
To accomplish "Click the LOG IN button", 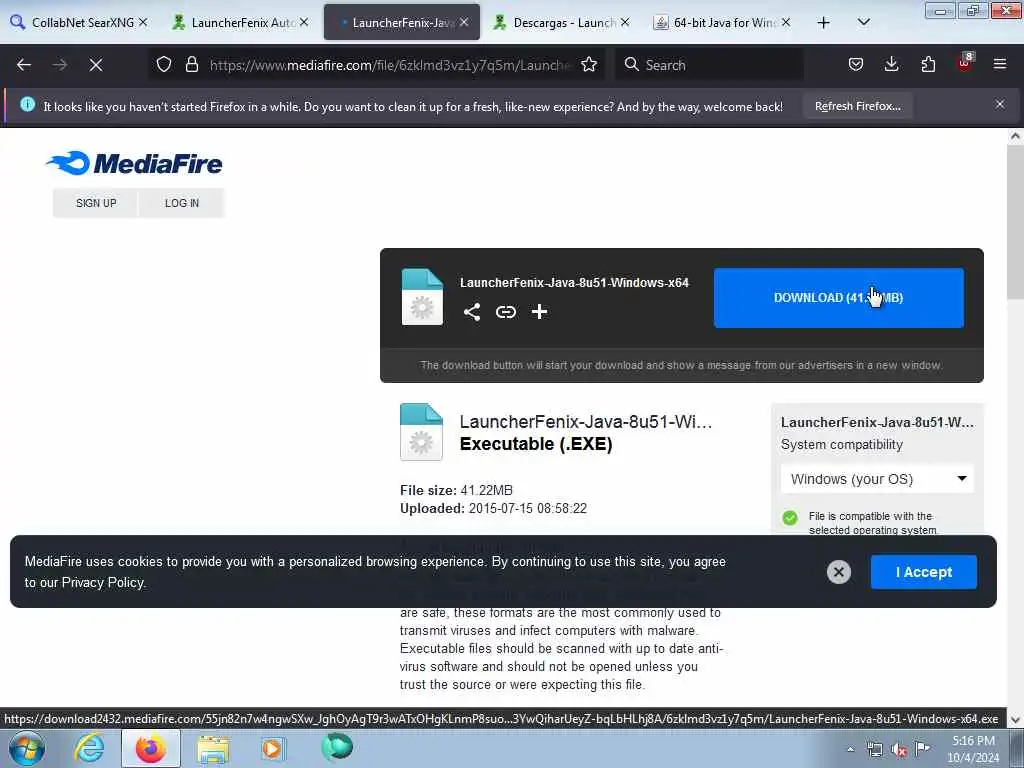I will pyautogui.click(x=182, y=203).
